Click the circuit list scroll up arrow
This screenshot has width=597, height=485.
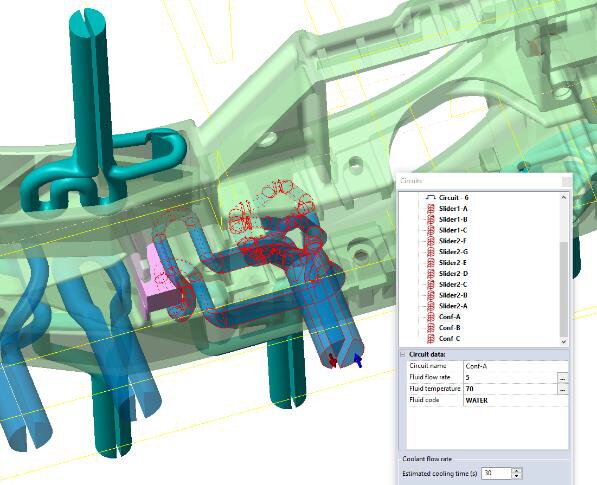click(564, 197)
